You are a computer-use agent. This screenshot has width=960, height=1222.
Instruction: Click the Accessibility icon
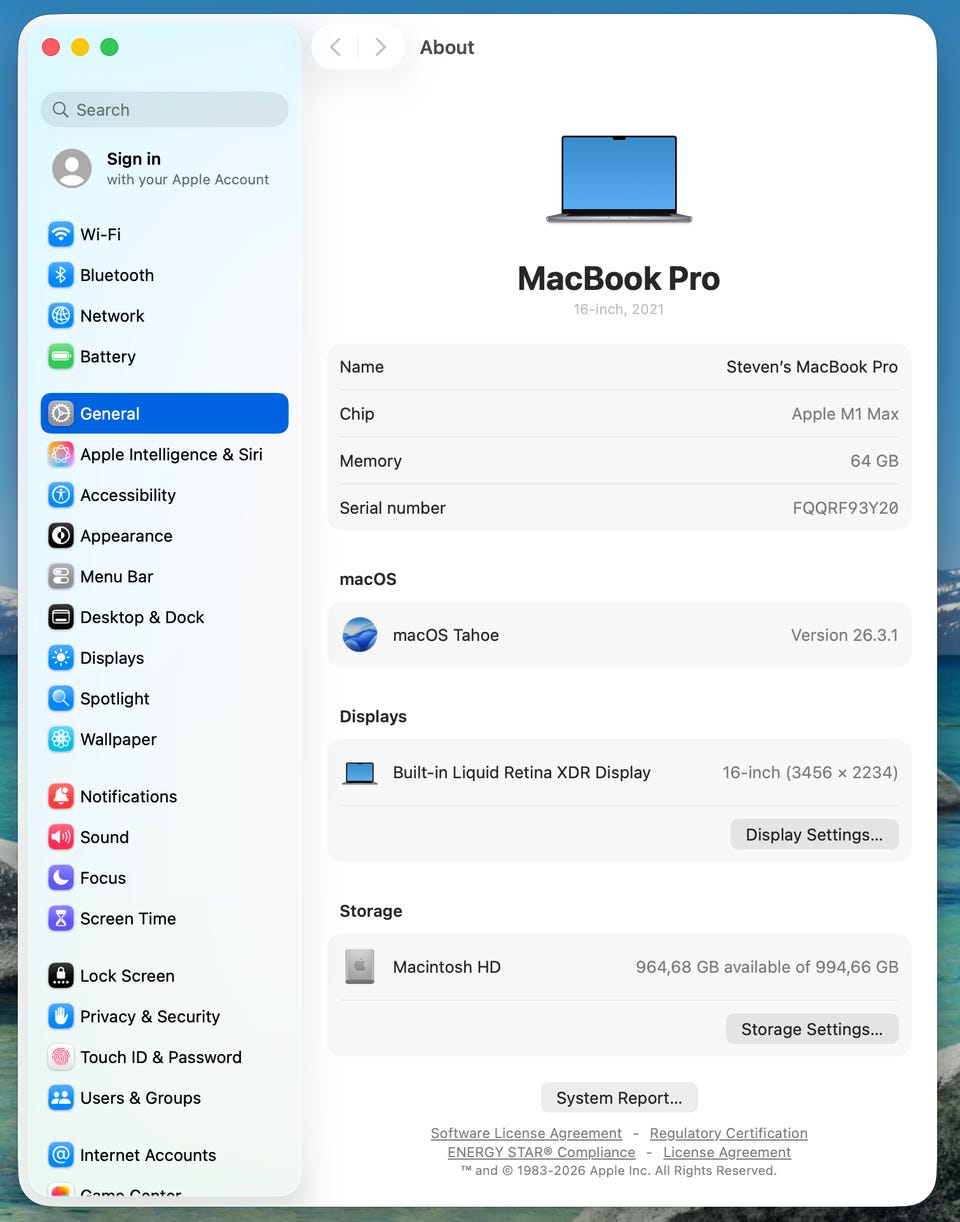[61, 495]
